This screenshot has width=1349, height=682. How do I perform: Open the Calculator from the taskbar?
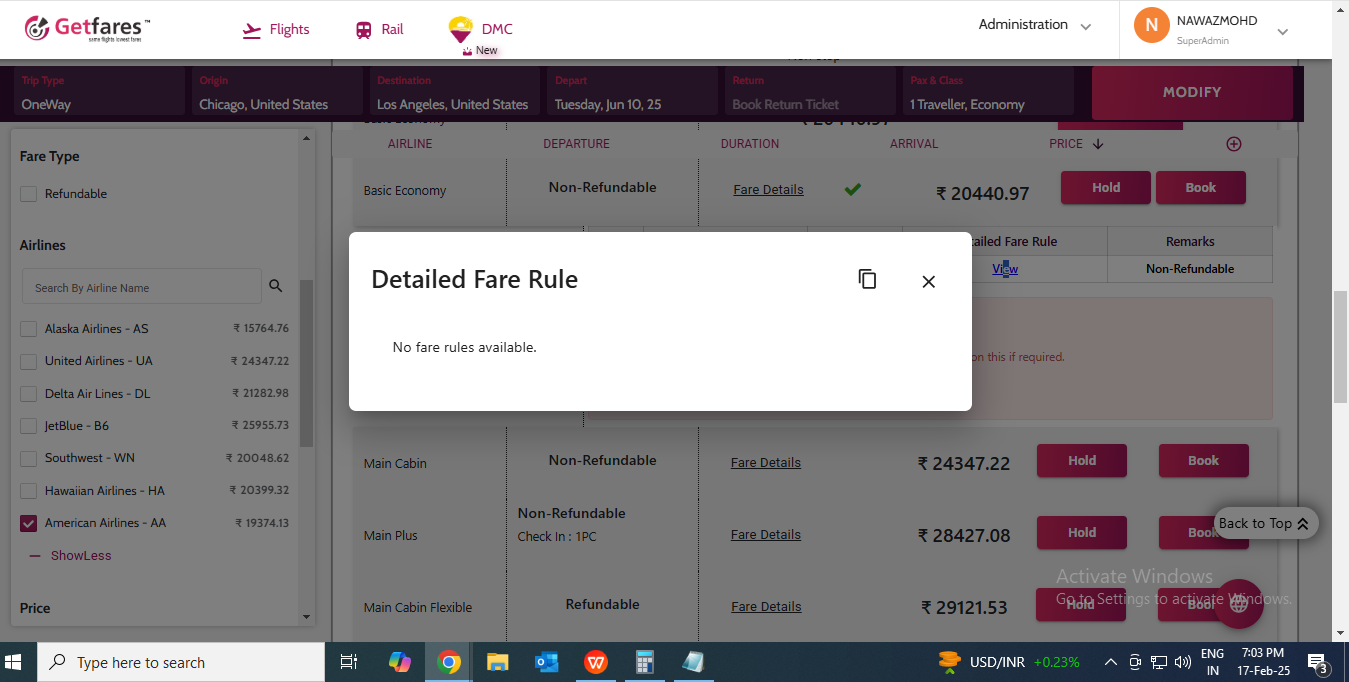pos(644,662)
